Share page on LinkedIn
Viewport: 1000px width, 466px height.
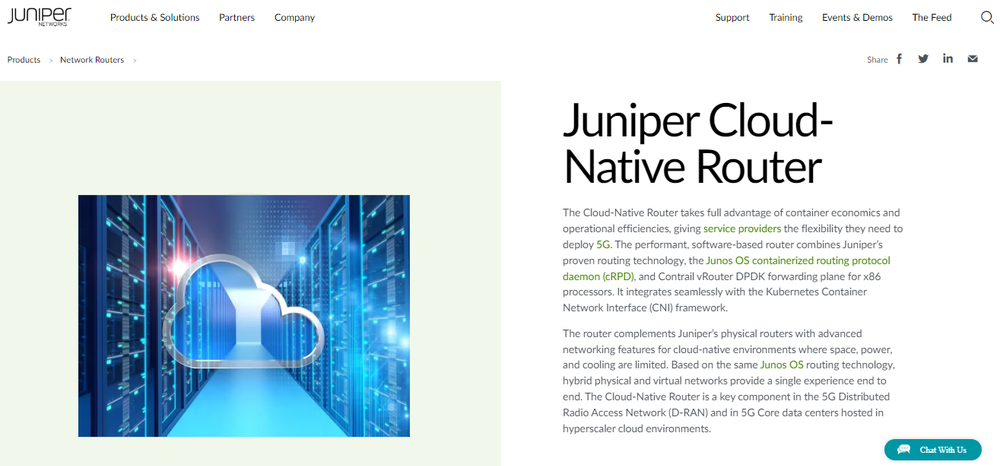click(948, 59)
